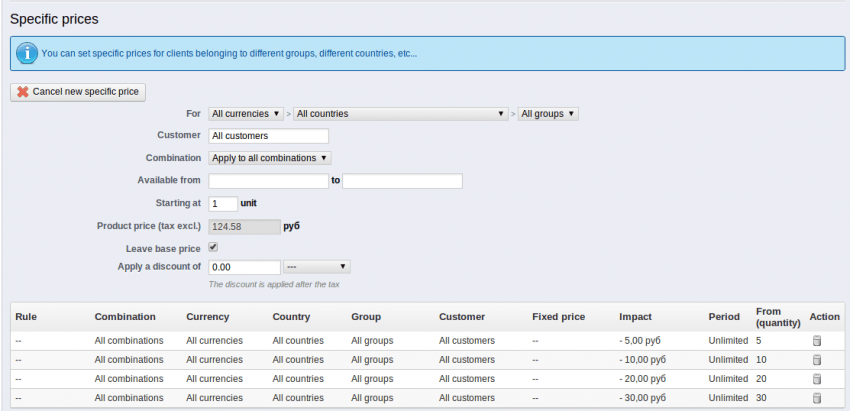850x411 pixels.
Task: Open the All countries dropdown
Action: pyautogui.click(x=401, y=114)
